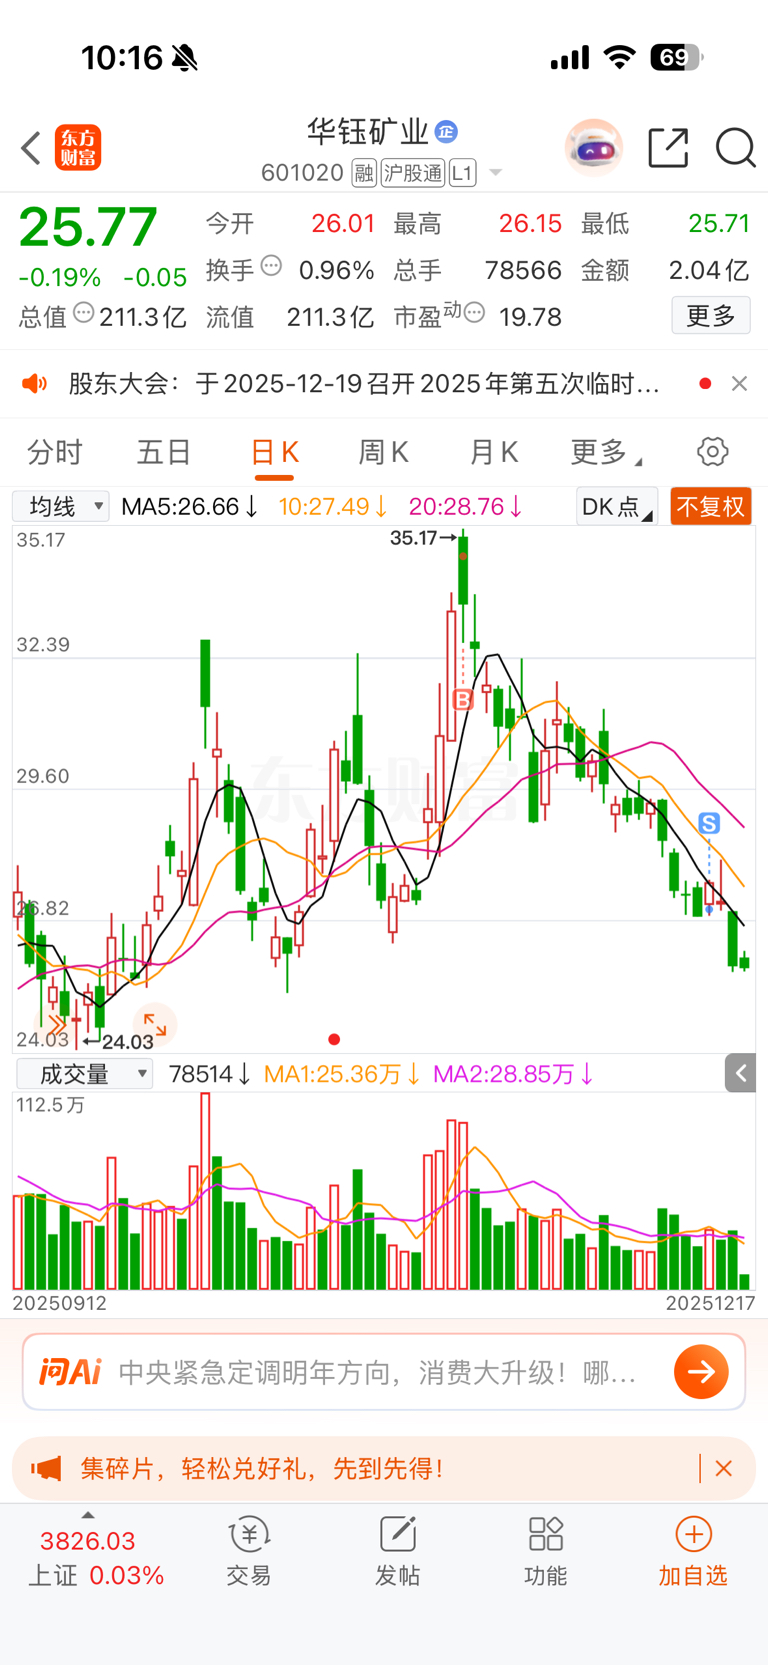Tap the blue S sell marker
The image size is (769, 1665).
[709, 824]
